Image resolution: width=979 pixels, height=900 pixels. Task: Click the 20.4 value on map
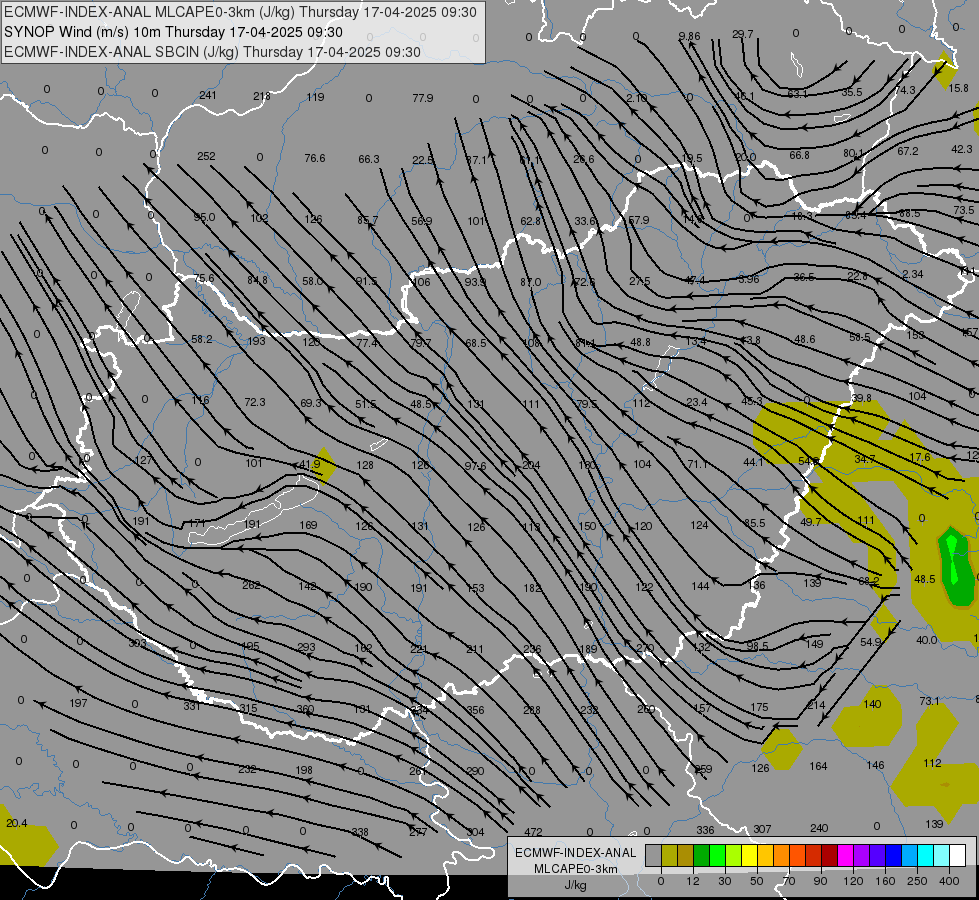tap(17, 823)
